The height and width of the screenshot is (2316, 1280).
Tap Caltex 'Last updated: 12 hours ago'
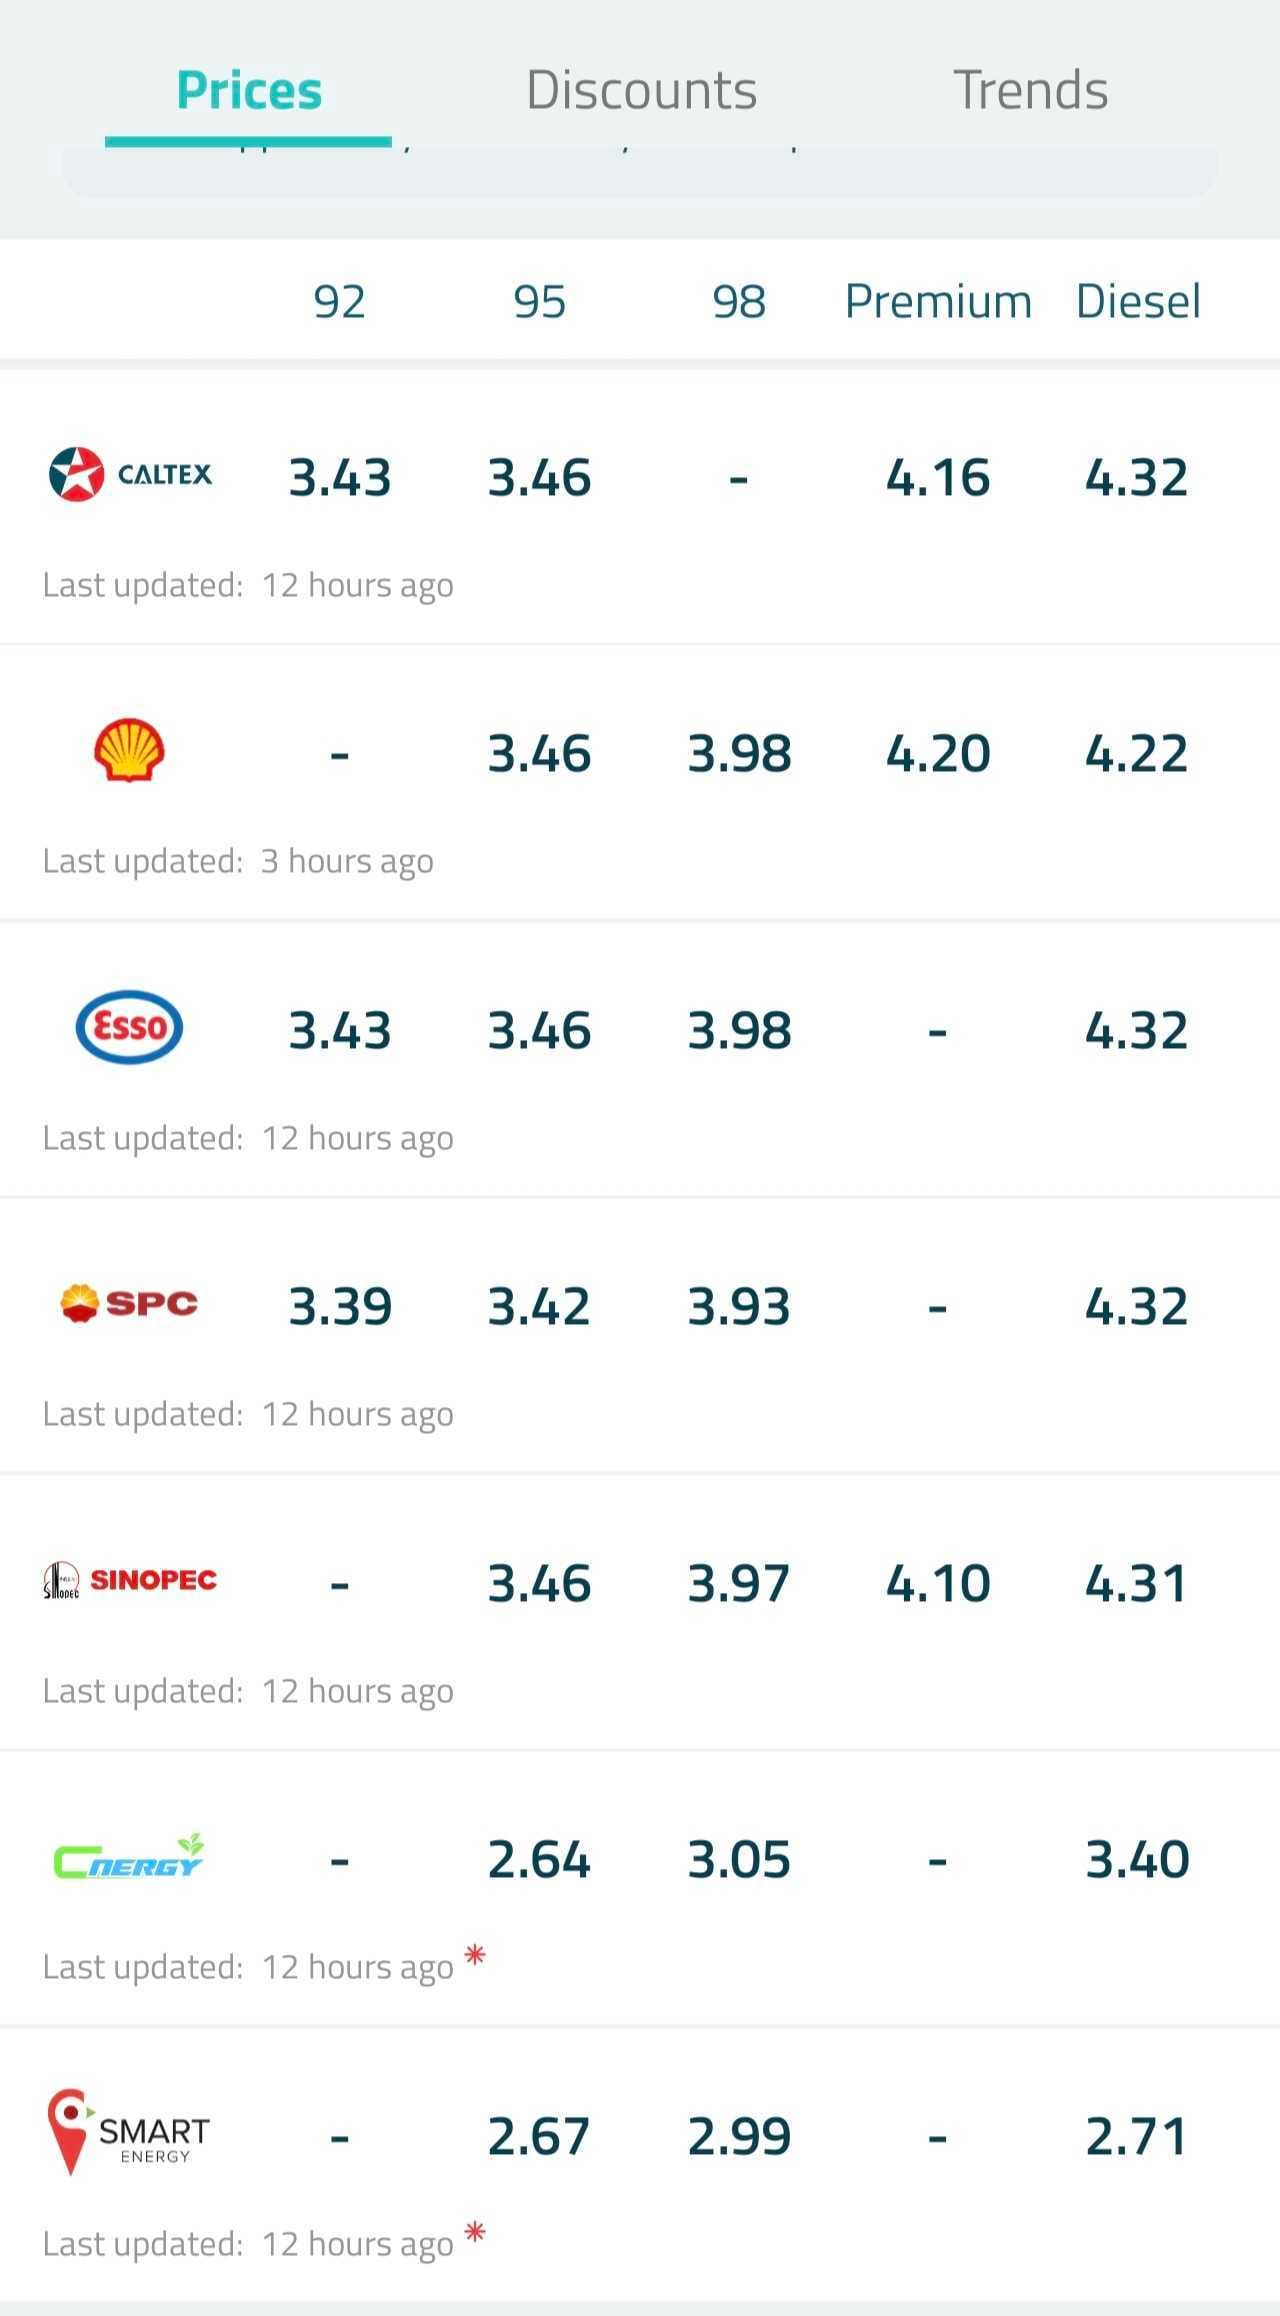point(248,585)
